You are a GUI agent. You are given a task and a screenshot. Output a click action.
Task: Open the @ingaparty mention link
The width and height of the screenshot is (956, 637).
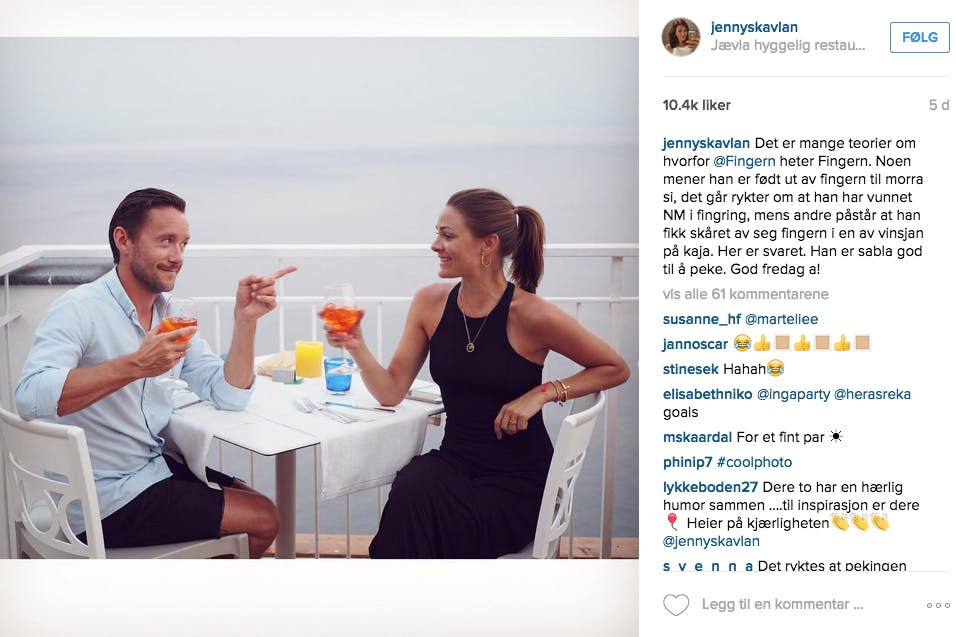pyautogui.click(x=793, y=394)
